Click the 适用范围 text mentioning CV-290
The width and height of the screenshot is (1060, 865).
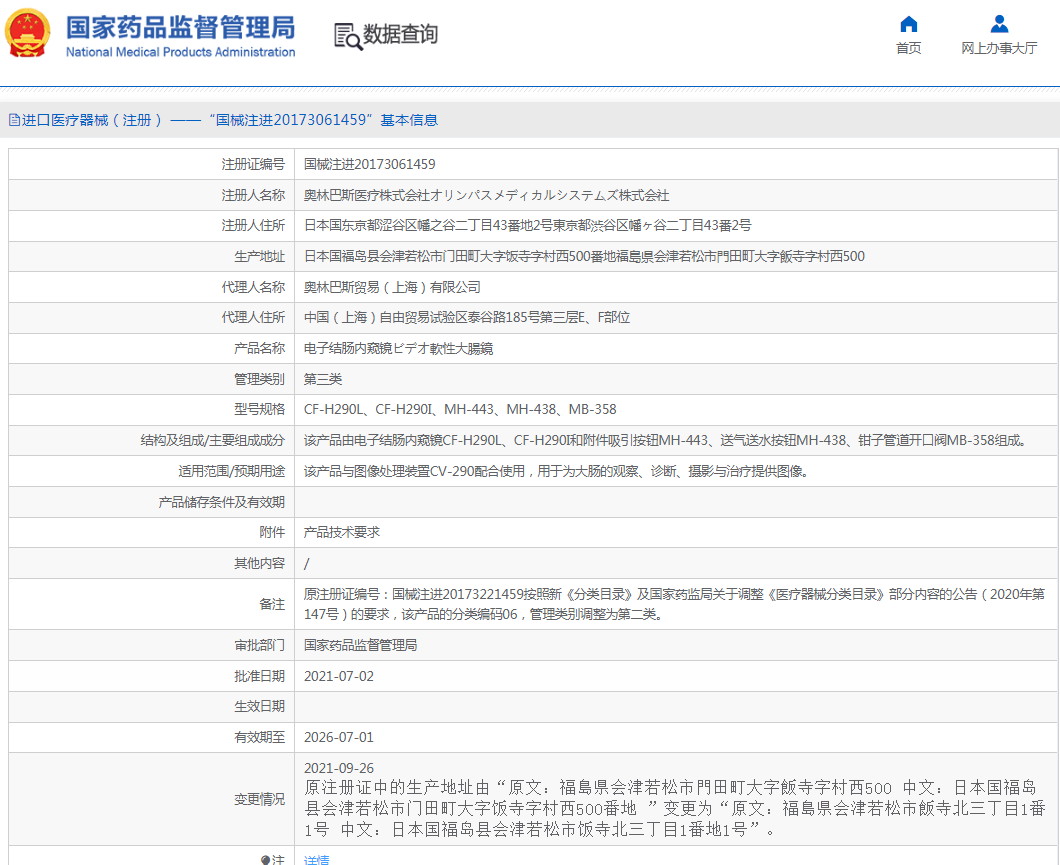click(x=556, y=471)
